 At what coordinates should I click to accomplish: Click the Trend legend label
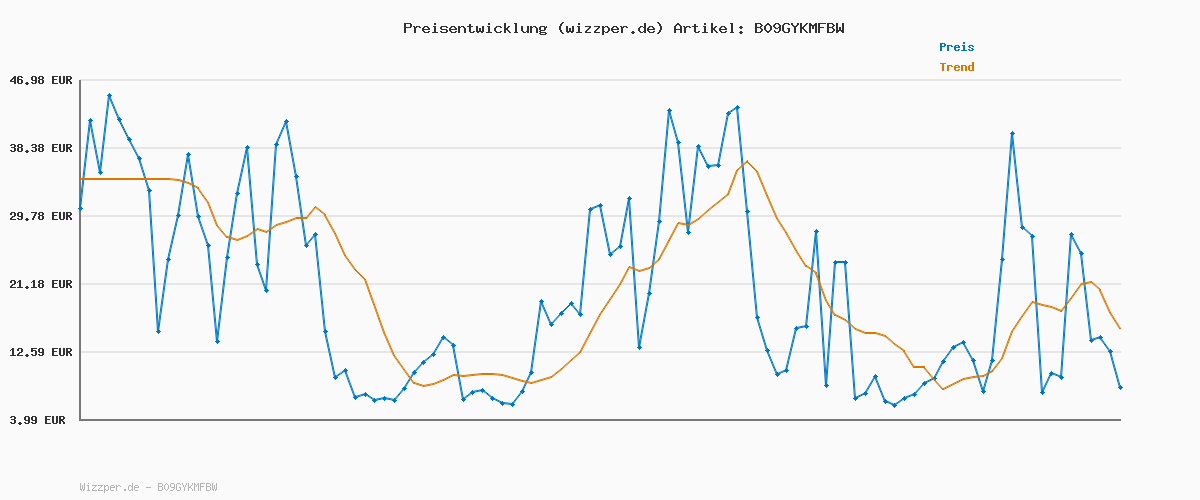point(956,67)
